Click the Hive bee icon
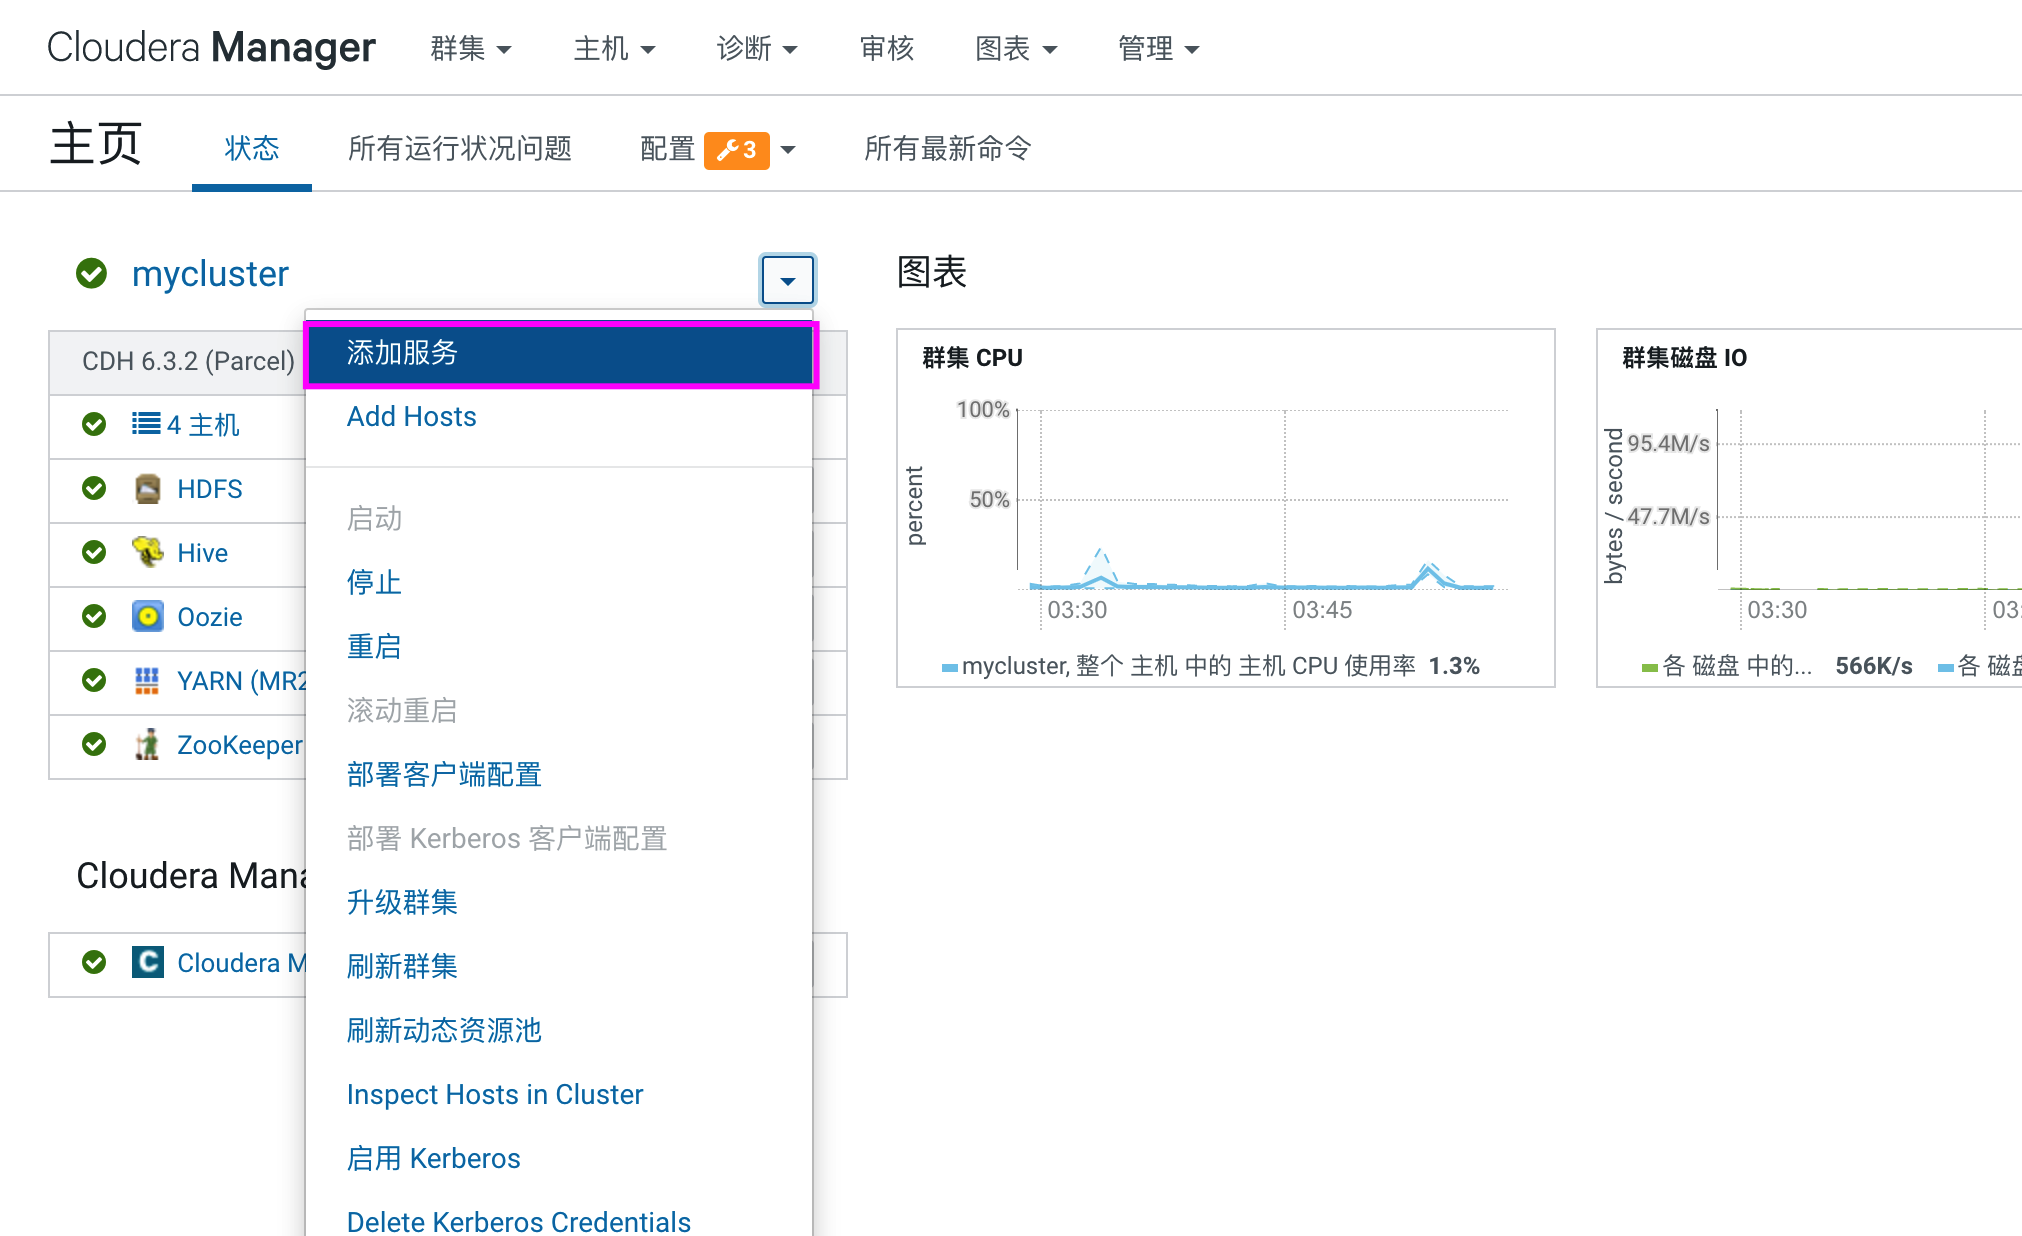This screenshot has height=1236, width=2022. click(x=147, y=552)
